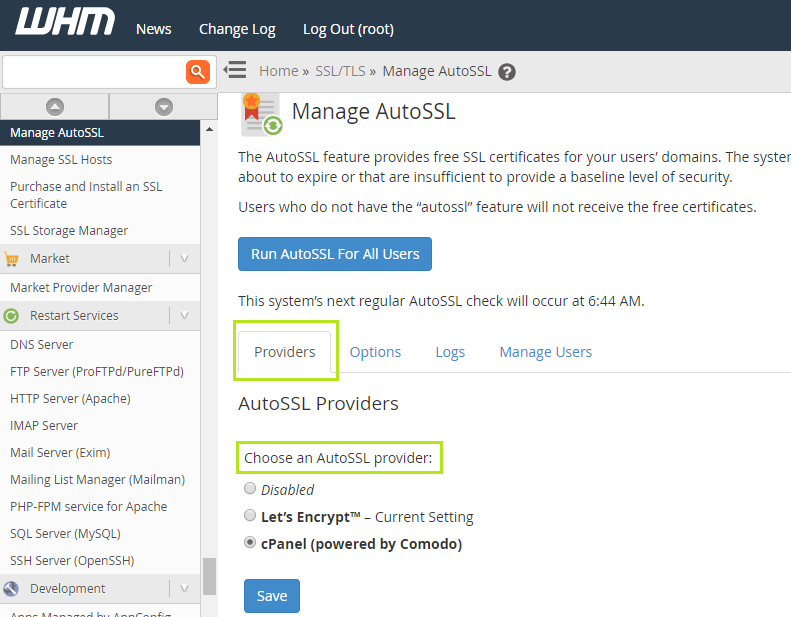The height and width of the screenshot is (617, 791).
Task: Click Run AutoSSL For All Users button
Action: pyautogui.click(x=335, y=254)
